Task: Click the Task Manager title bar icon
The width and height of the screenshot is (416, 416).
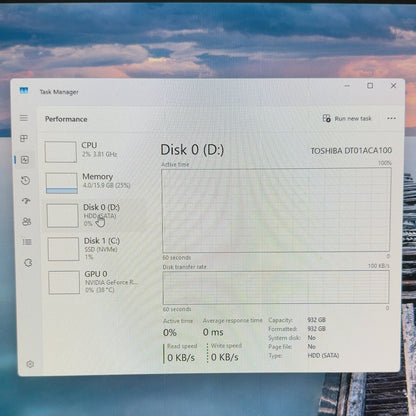Action: click(x=24, y=90)
